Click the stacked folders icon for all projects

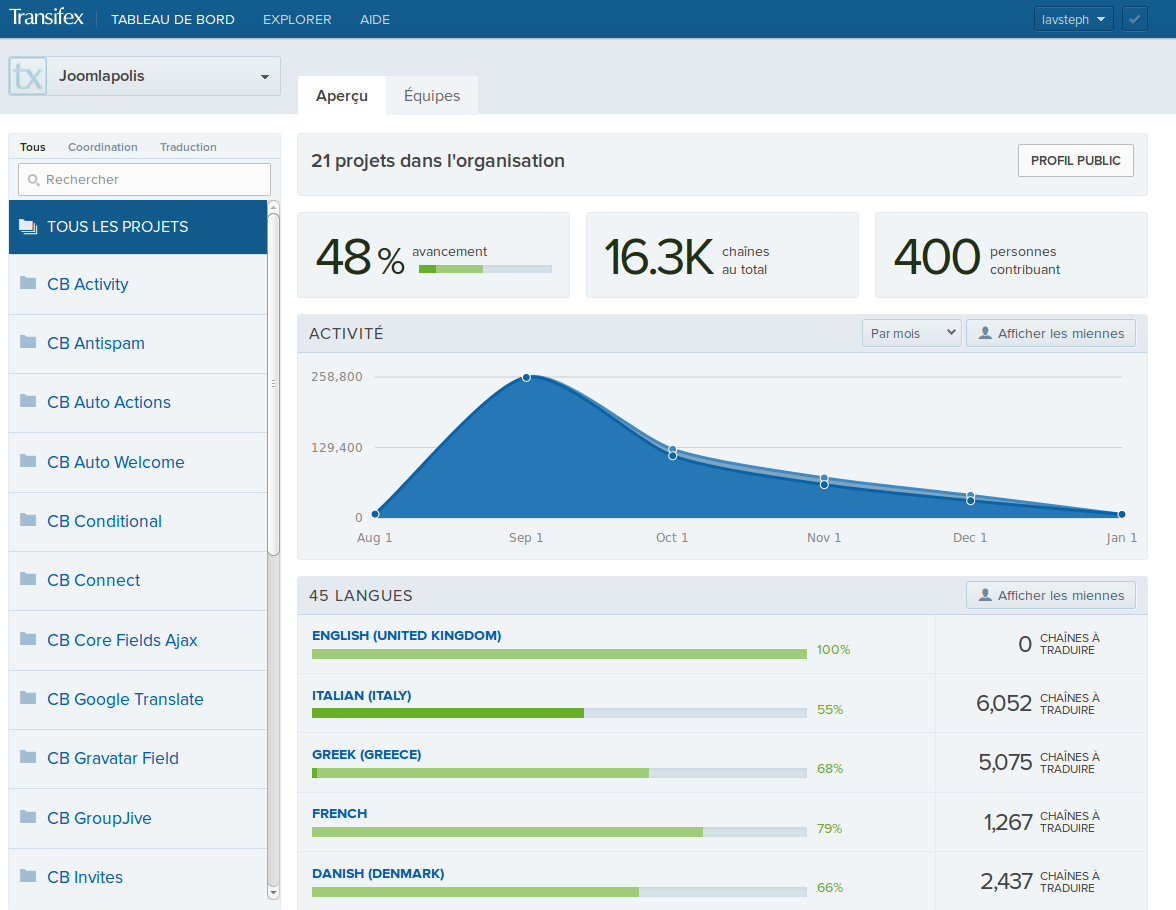click(27, 226)
